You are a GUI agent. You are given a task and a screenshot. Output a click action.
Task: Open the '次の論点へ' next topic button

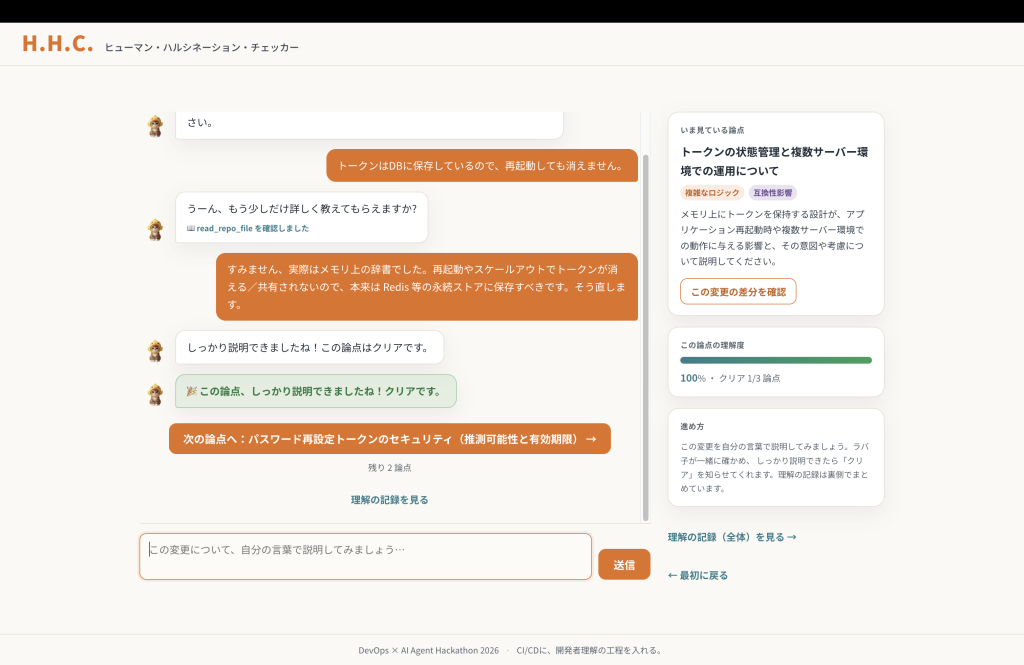point(390,439)
